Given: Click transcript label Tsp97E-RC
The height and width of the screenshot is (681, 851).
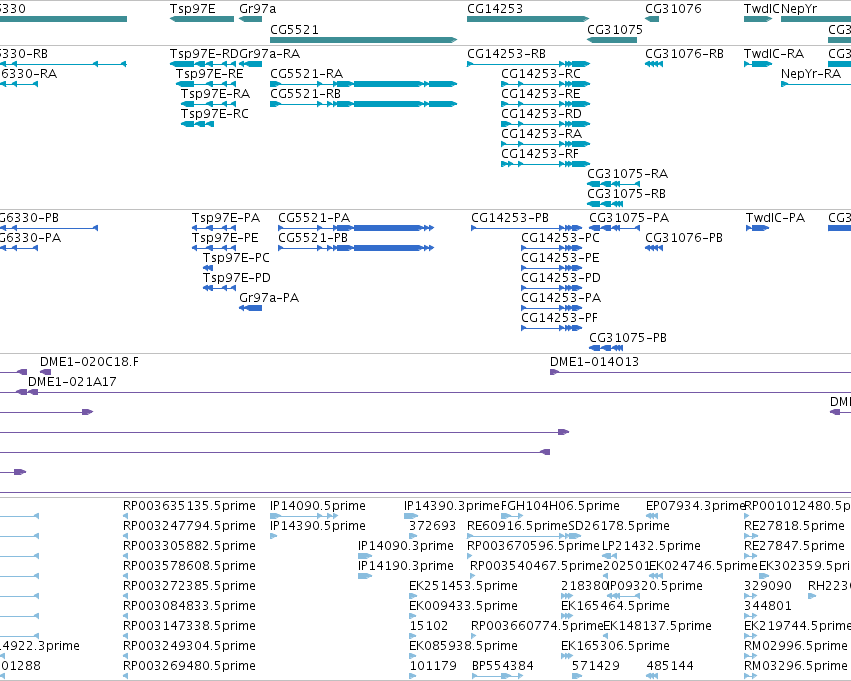Looking at the screenshot, I should click(x=214, y=114).
